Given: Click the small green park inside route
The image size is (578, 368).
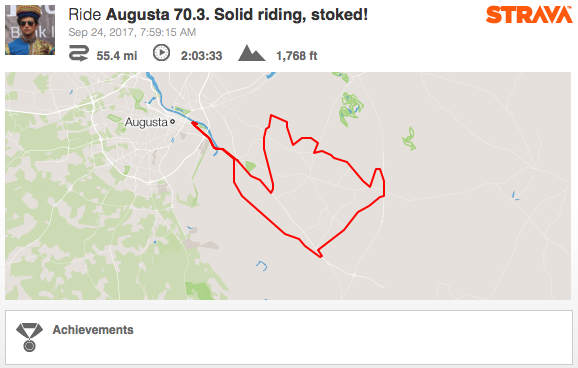Looking at the screenshot, I should [x=251, y=166].
